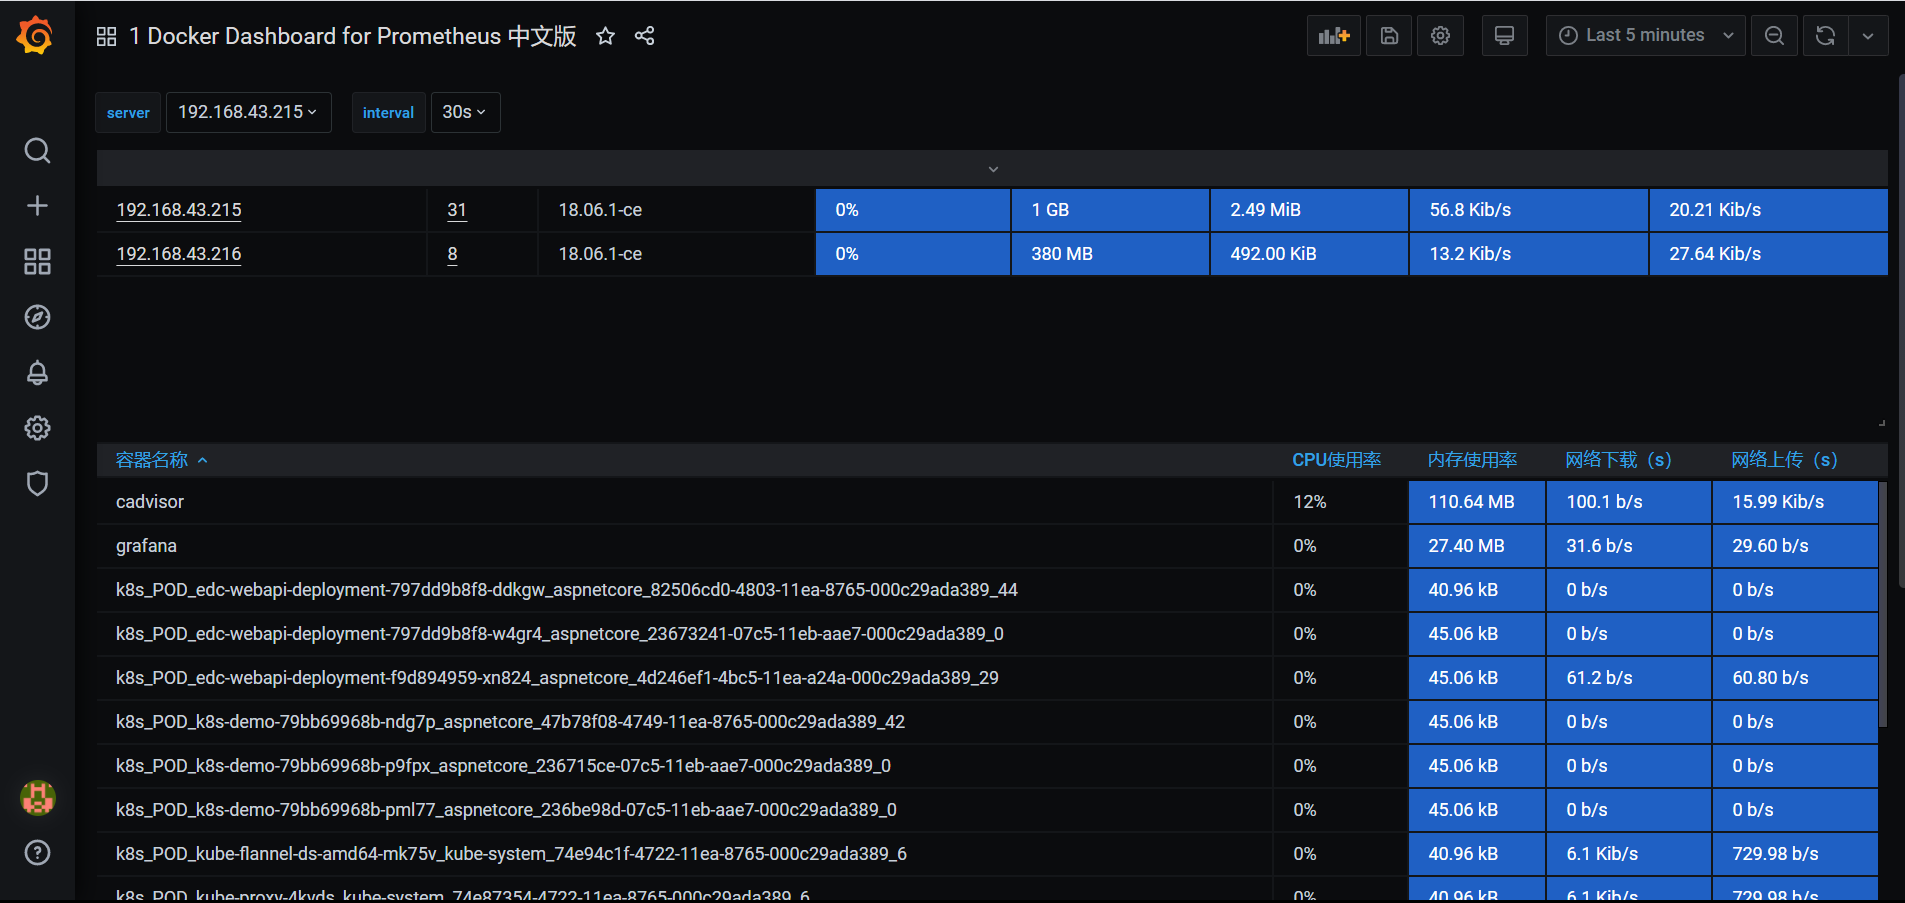Add a new panel

pyautogui.click(x=1334, y=36)
